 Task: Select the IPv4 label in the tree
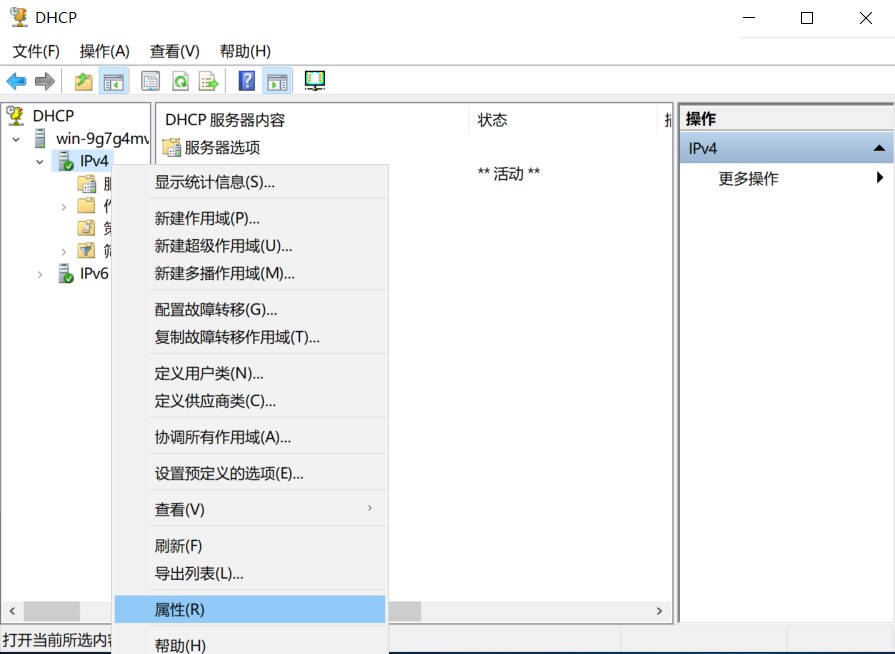94,162
